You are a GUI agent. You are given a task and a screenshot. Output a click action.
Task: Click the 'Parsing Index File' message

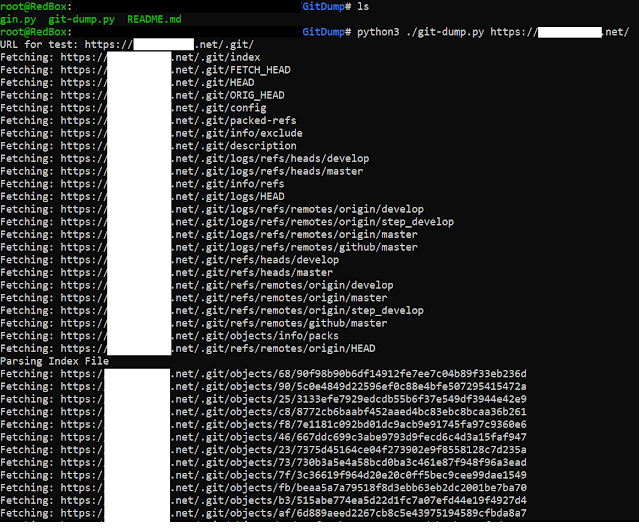(54, 361)
